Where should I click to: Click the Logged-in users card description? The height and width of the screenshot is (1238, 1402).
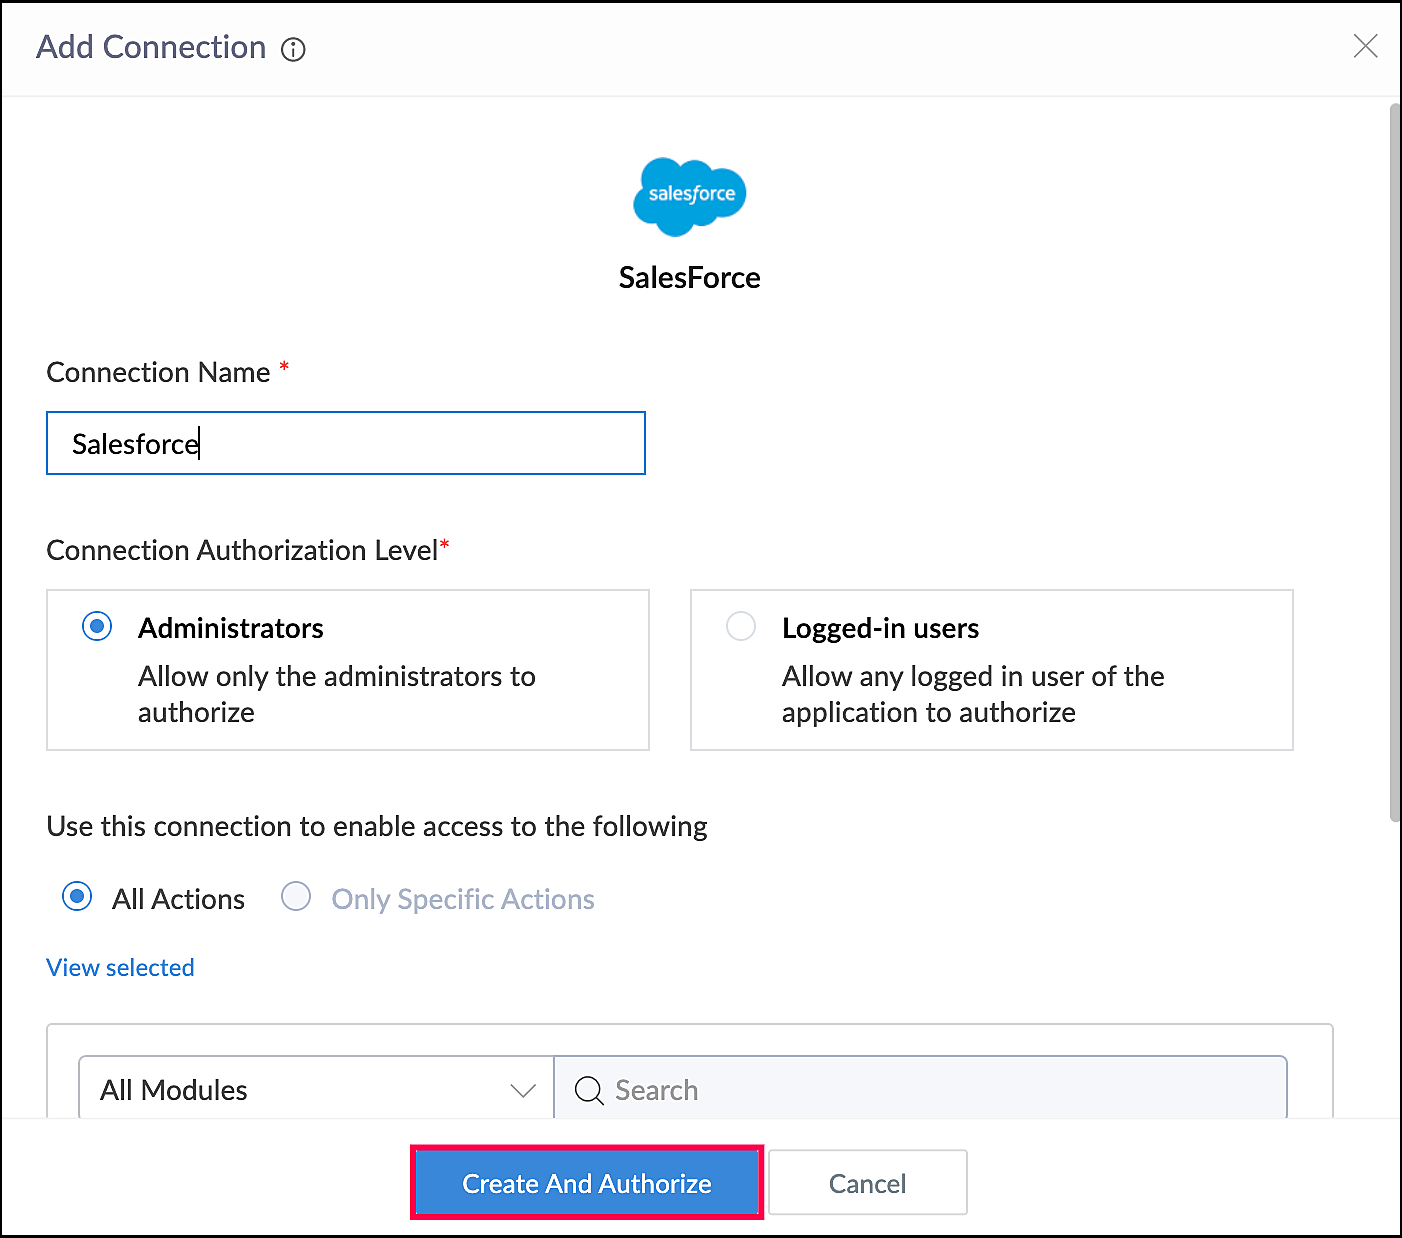[x=972, y=694]
